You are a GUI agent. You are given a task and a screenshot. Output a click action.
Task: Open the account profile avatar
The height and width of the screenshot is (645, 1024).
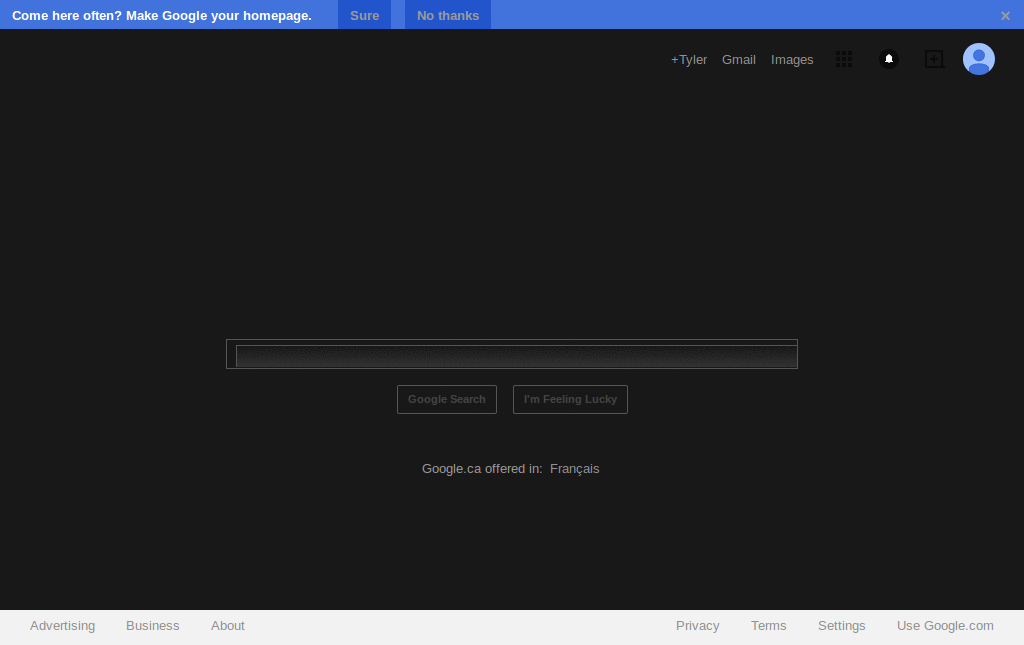tap(978, 59)
